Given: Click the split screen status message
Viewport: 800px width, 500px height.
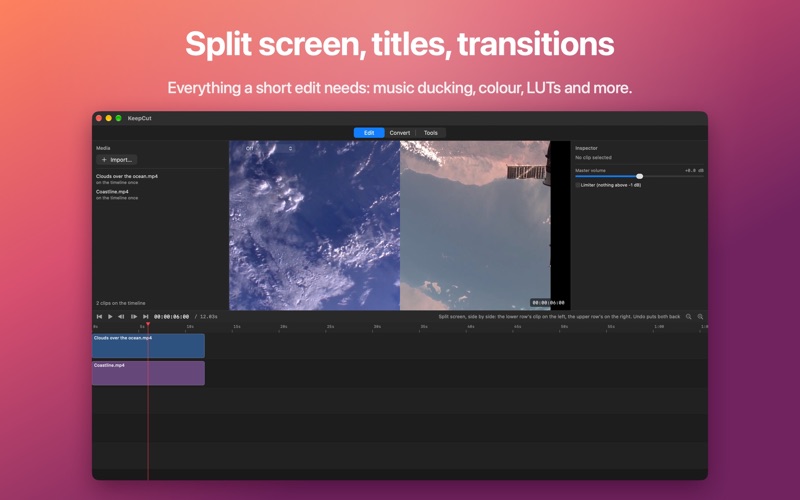Looking at the screenshot, I should point(559,316).
